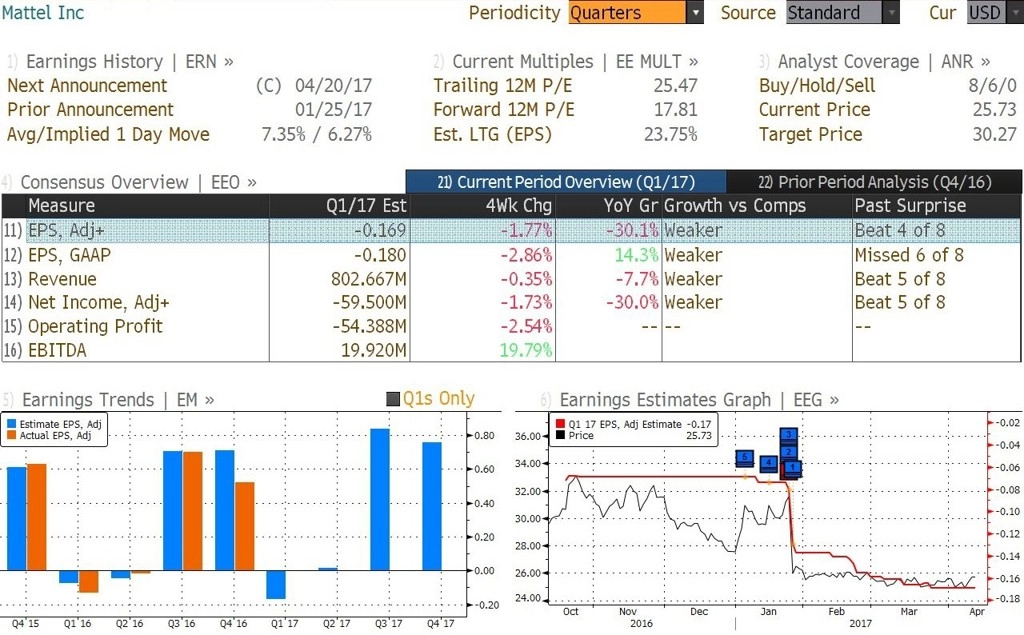The image size is (1024, 635).
Task: Select the EBITDA measure row
Action: 511,350
